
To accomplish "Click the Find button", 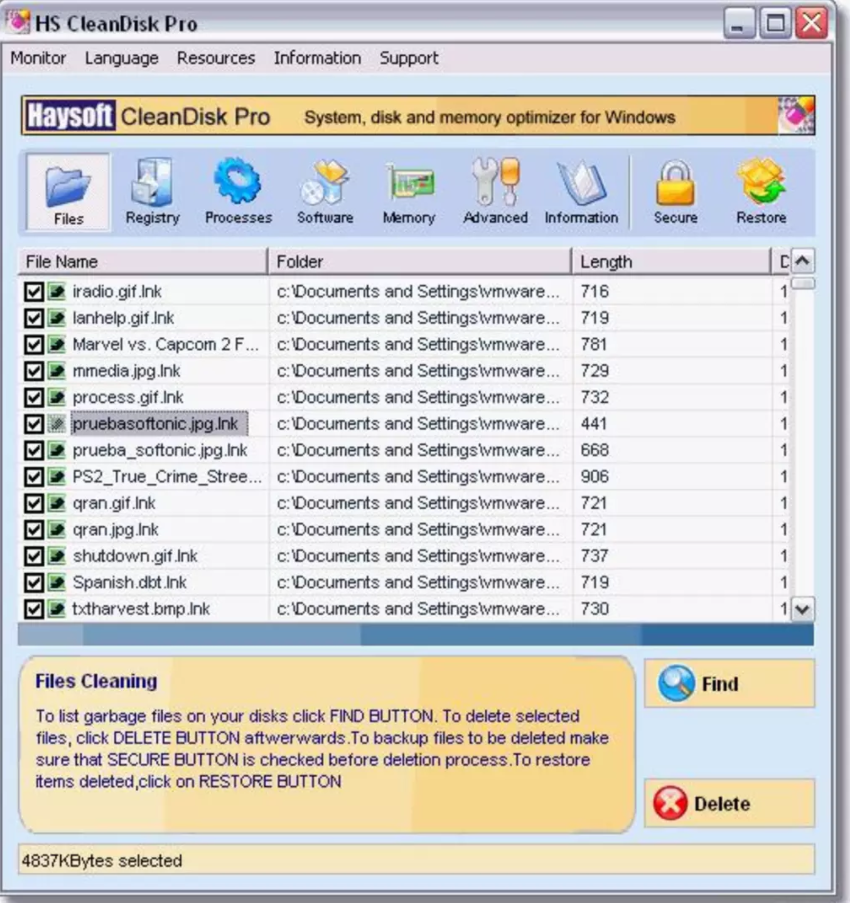I will click(728, 684).
